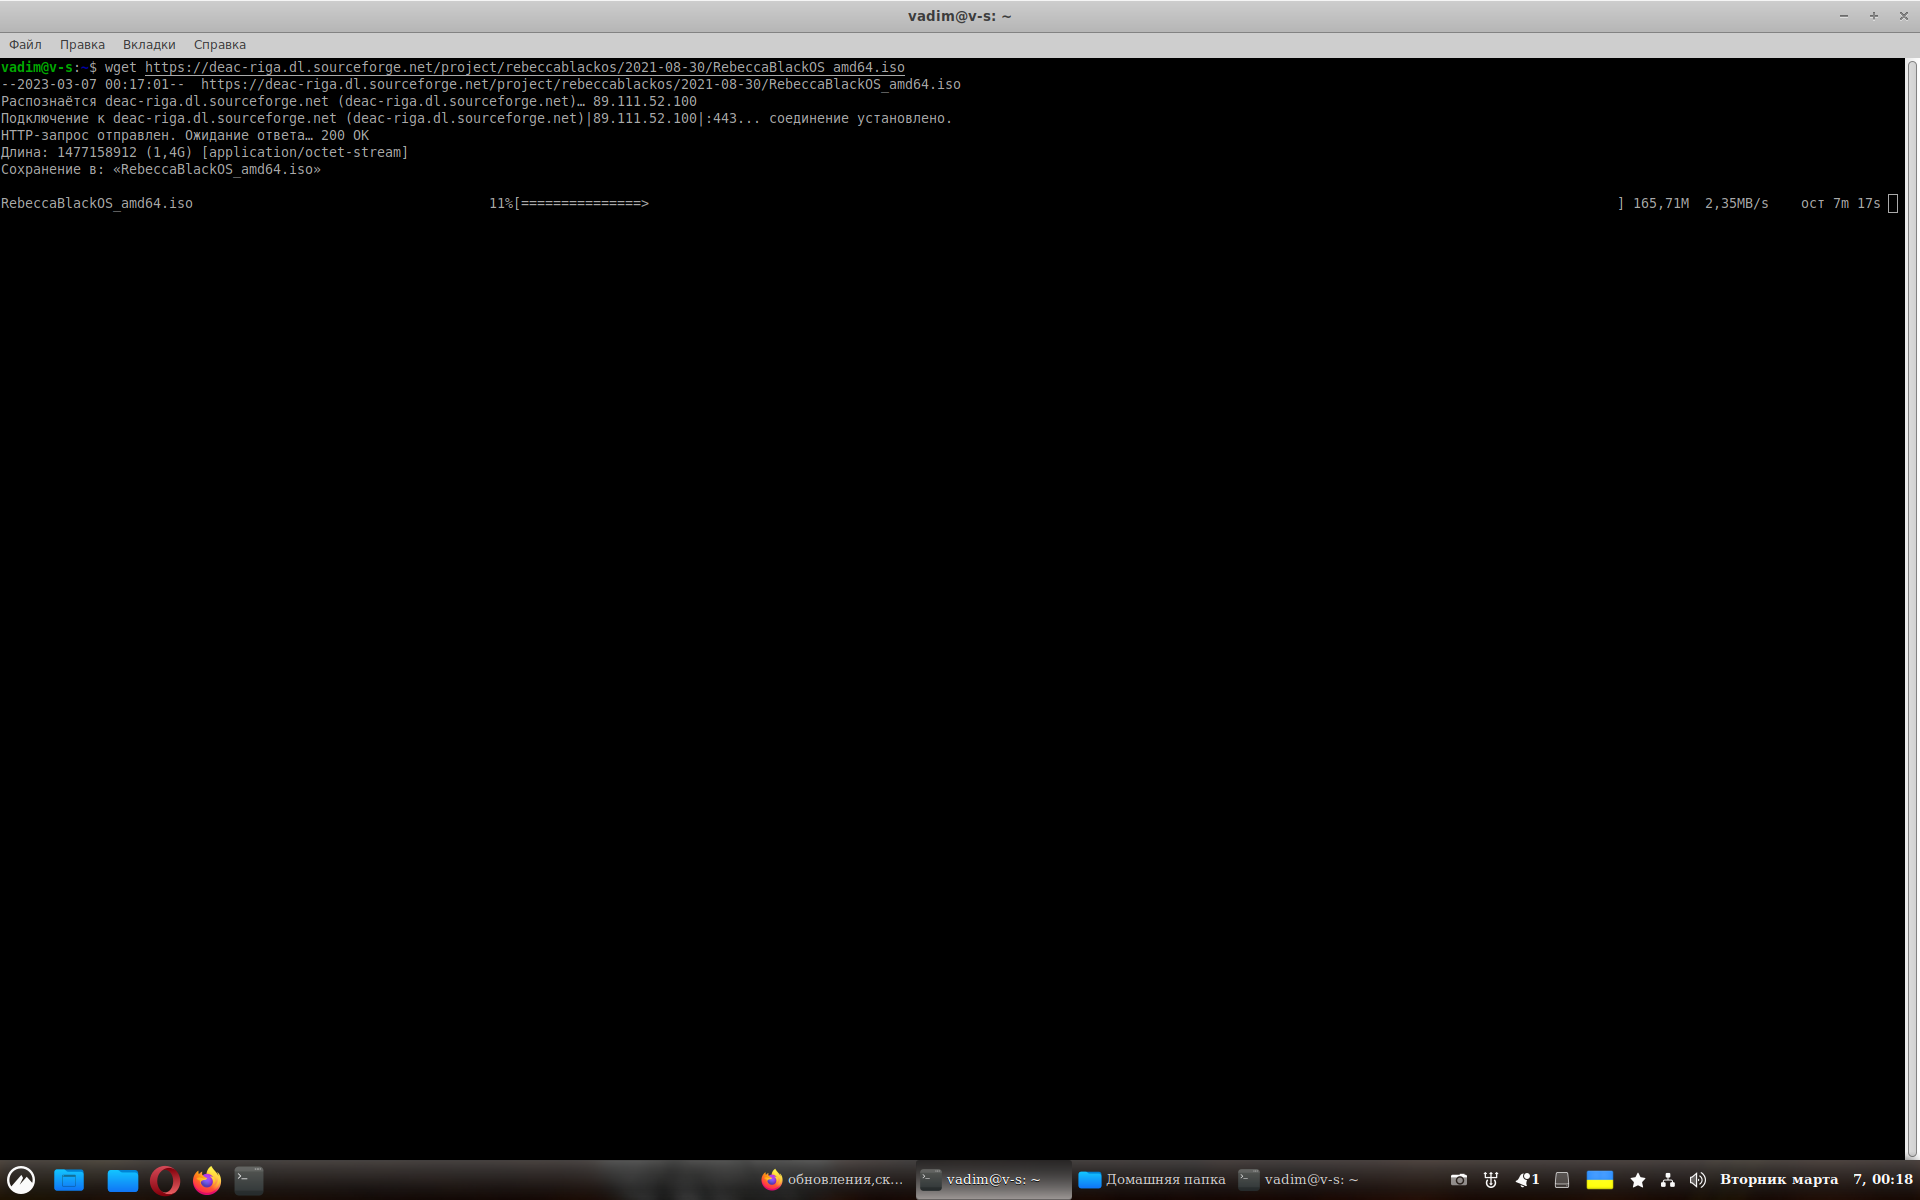The image size is (1920, 1200).
Task: Open notifications bell tray icon
Action: 1526,1180
